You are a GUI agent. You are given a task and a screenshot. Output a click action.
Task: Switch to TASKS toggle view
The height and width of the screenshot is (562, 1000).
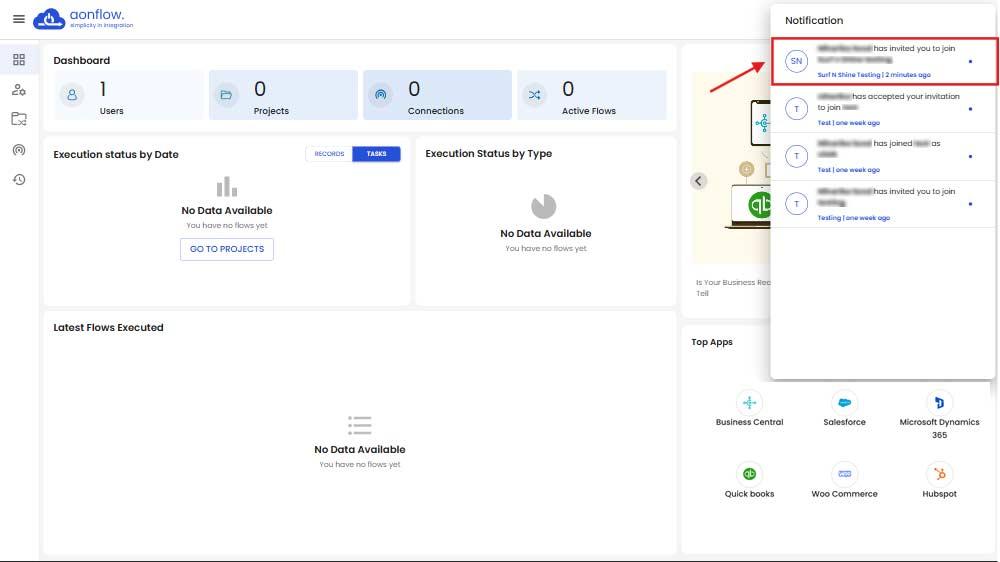point(376,154)
